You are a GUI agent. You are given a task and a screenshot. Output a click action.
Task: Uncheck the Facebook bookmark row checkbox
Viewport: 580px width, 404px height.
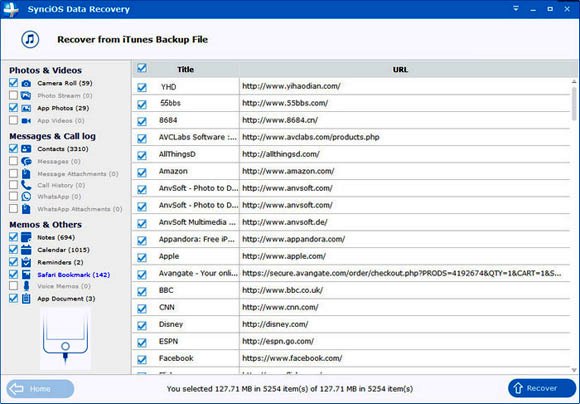point(142,359)
